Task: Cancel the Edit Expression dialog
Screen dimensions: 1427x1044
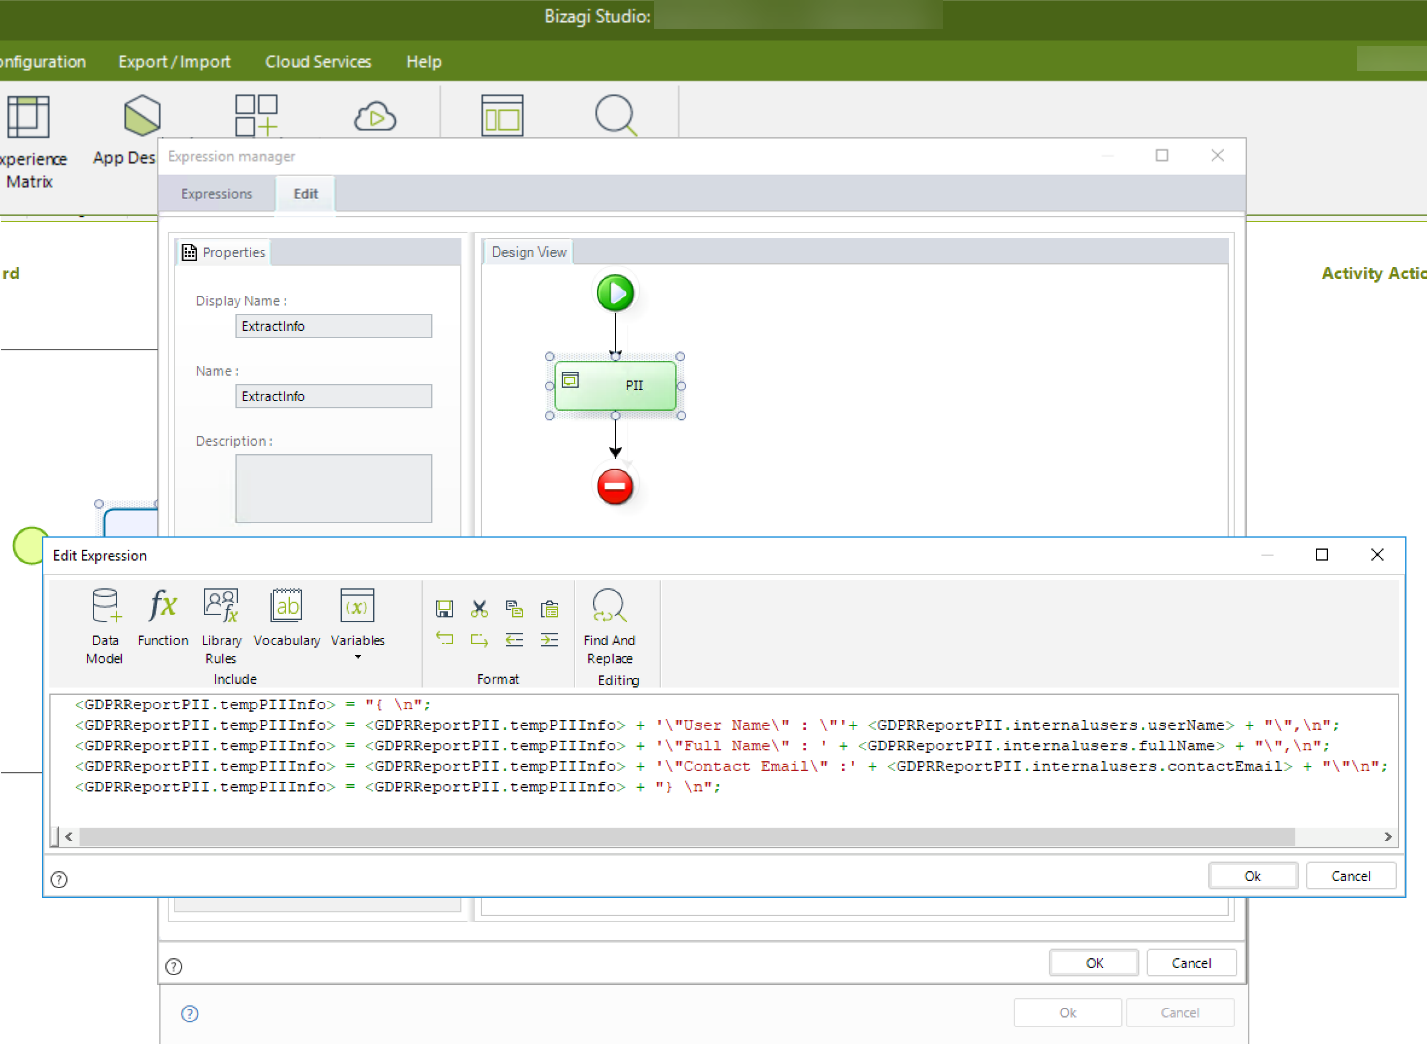Action: click(1351, 876)
